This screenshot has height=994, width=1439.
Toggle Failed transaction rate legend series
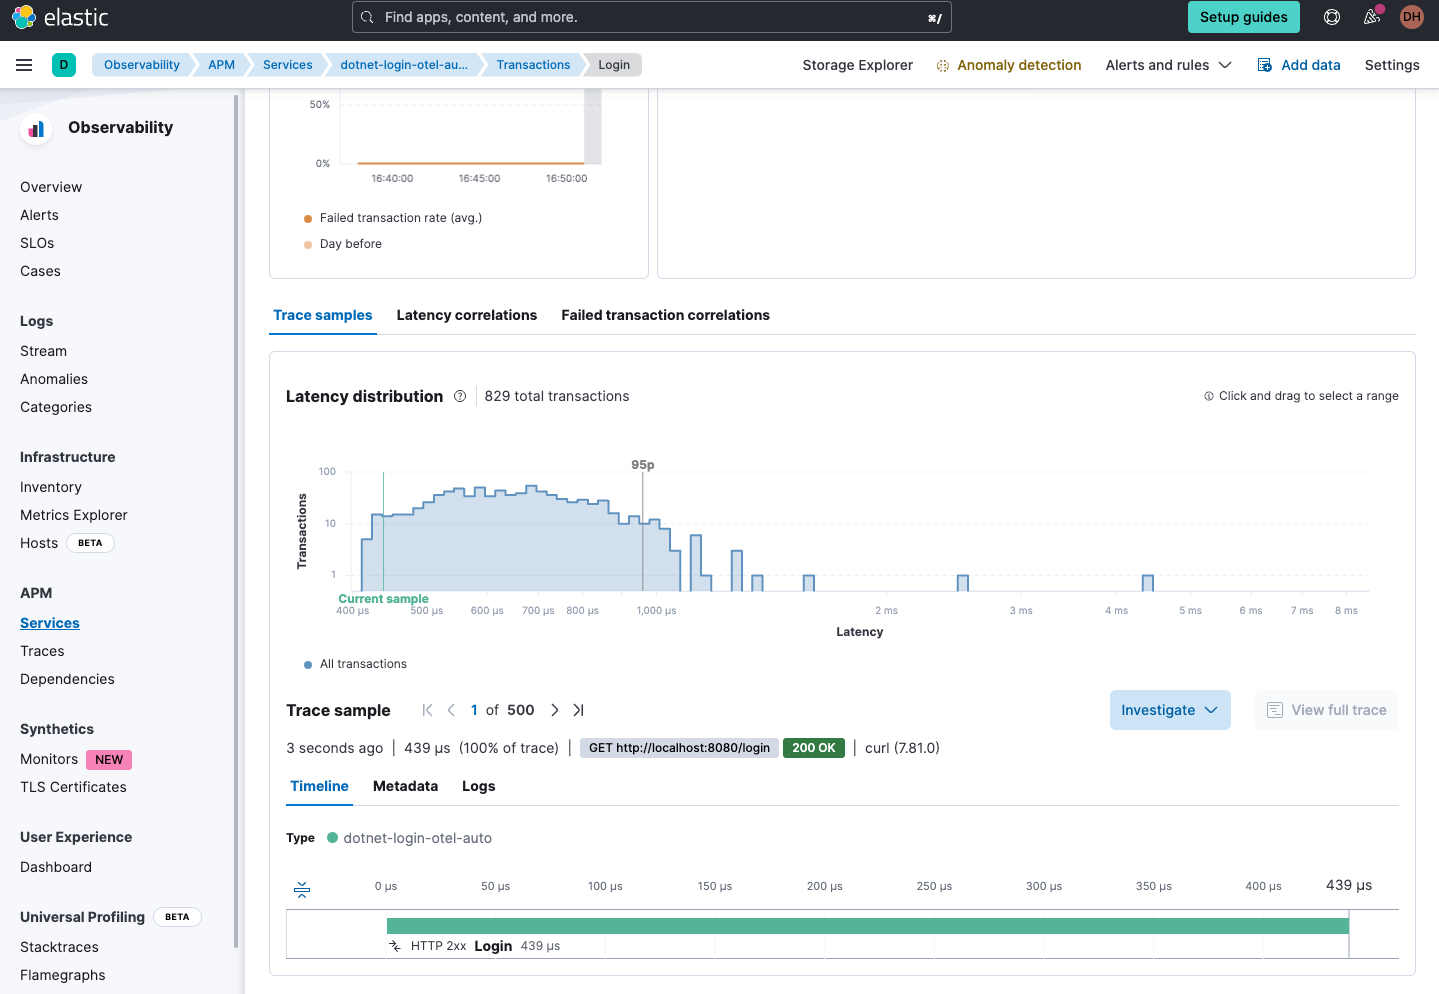400,218
